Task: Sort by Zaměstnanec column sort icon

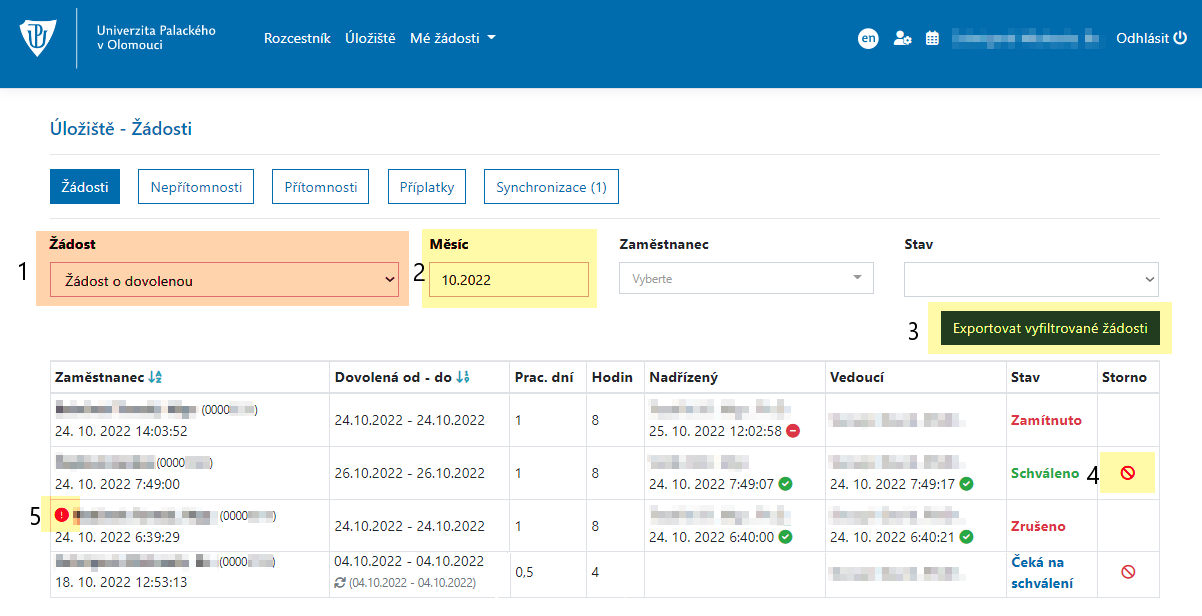Action: [x=154, y=377]
